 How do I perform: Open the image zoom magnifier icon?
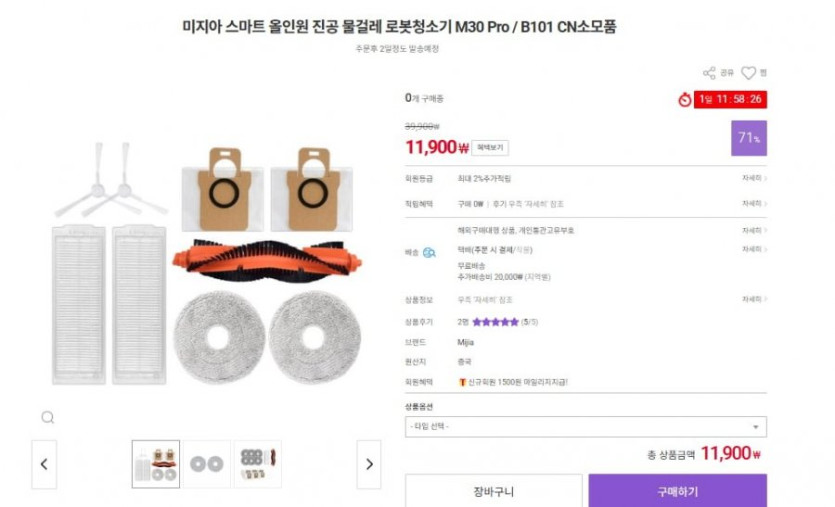click(x=47, y=417)
